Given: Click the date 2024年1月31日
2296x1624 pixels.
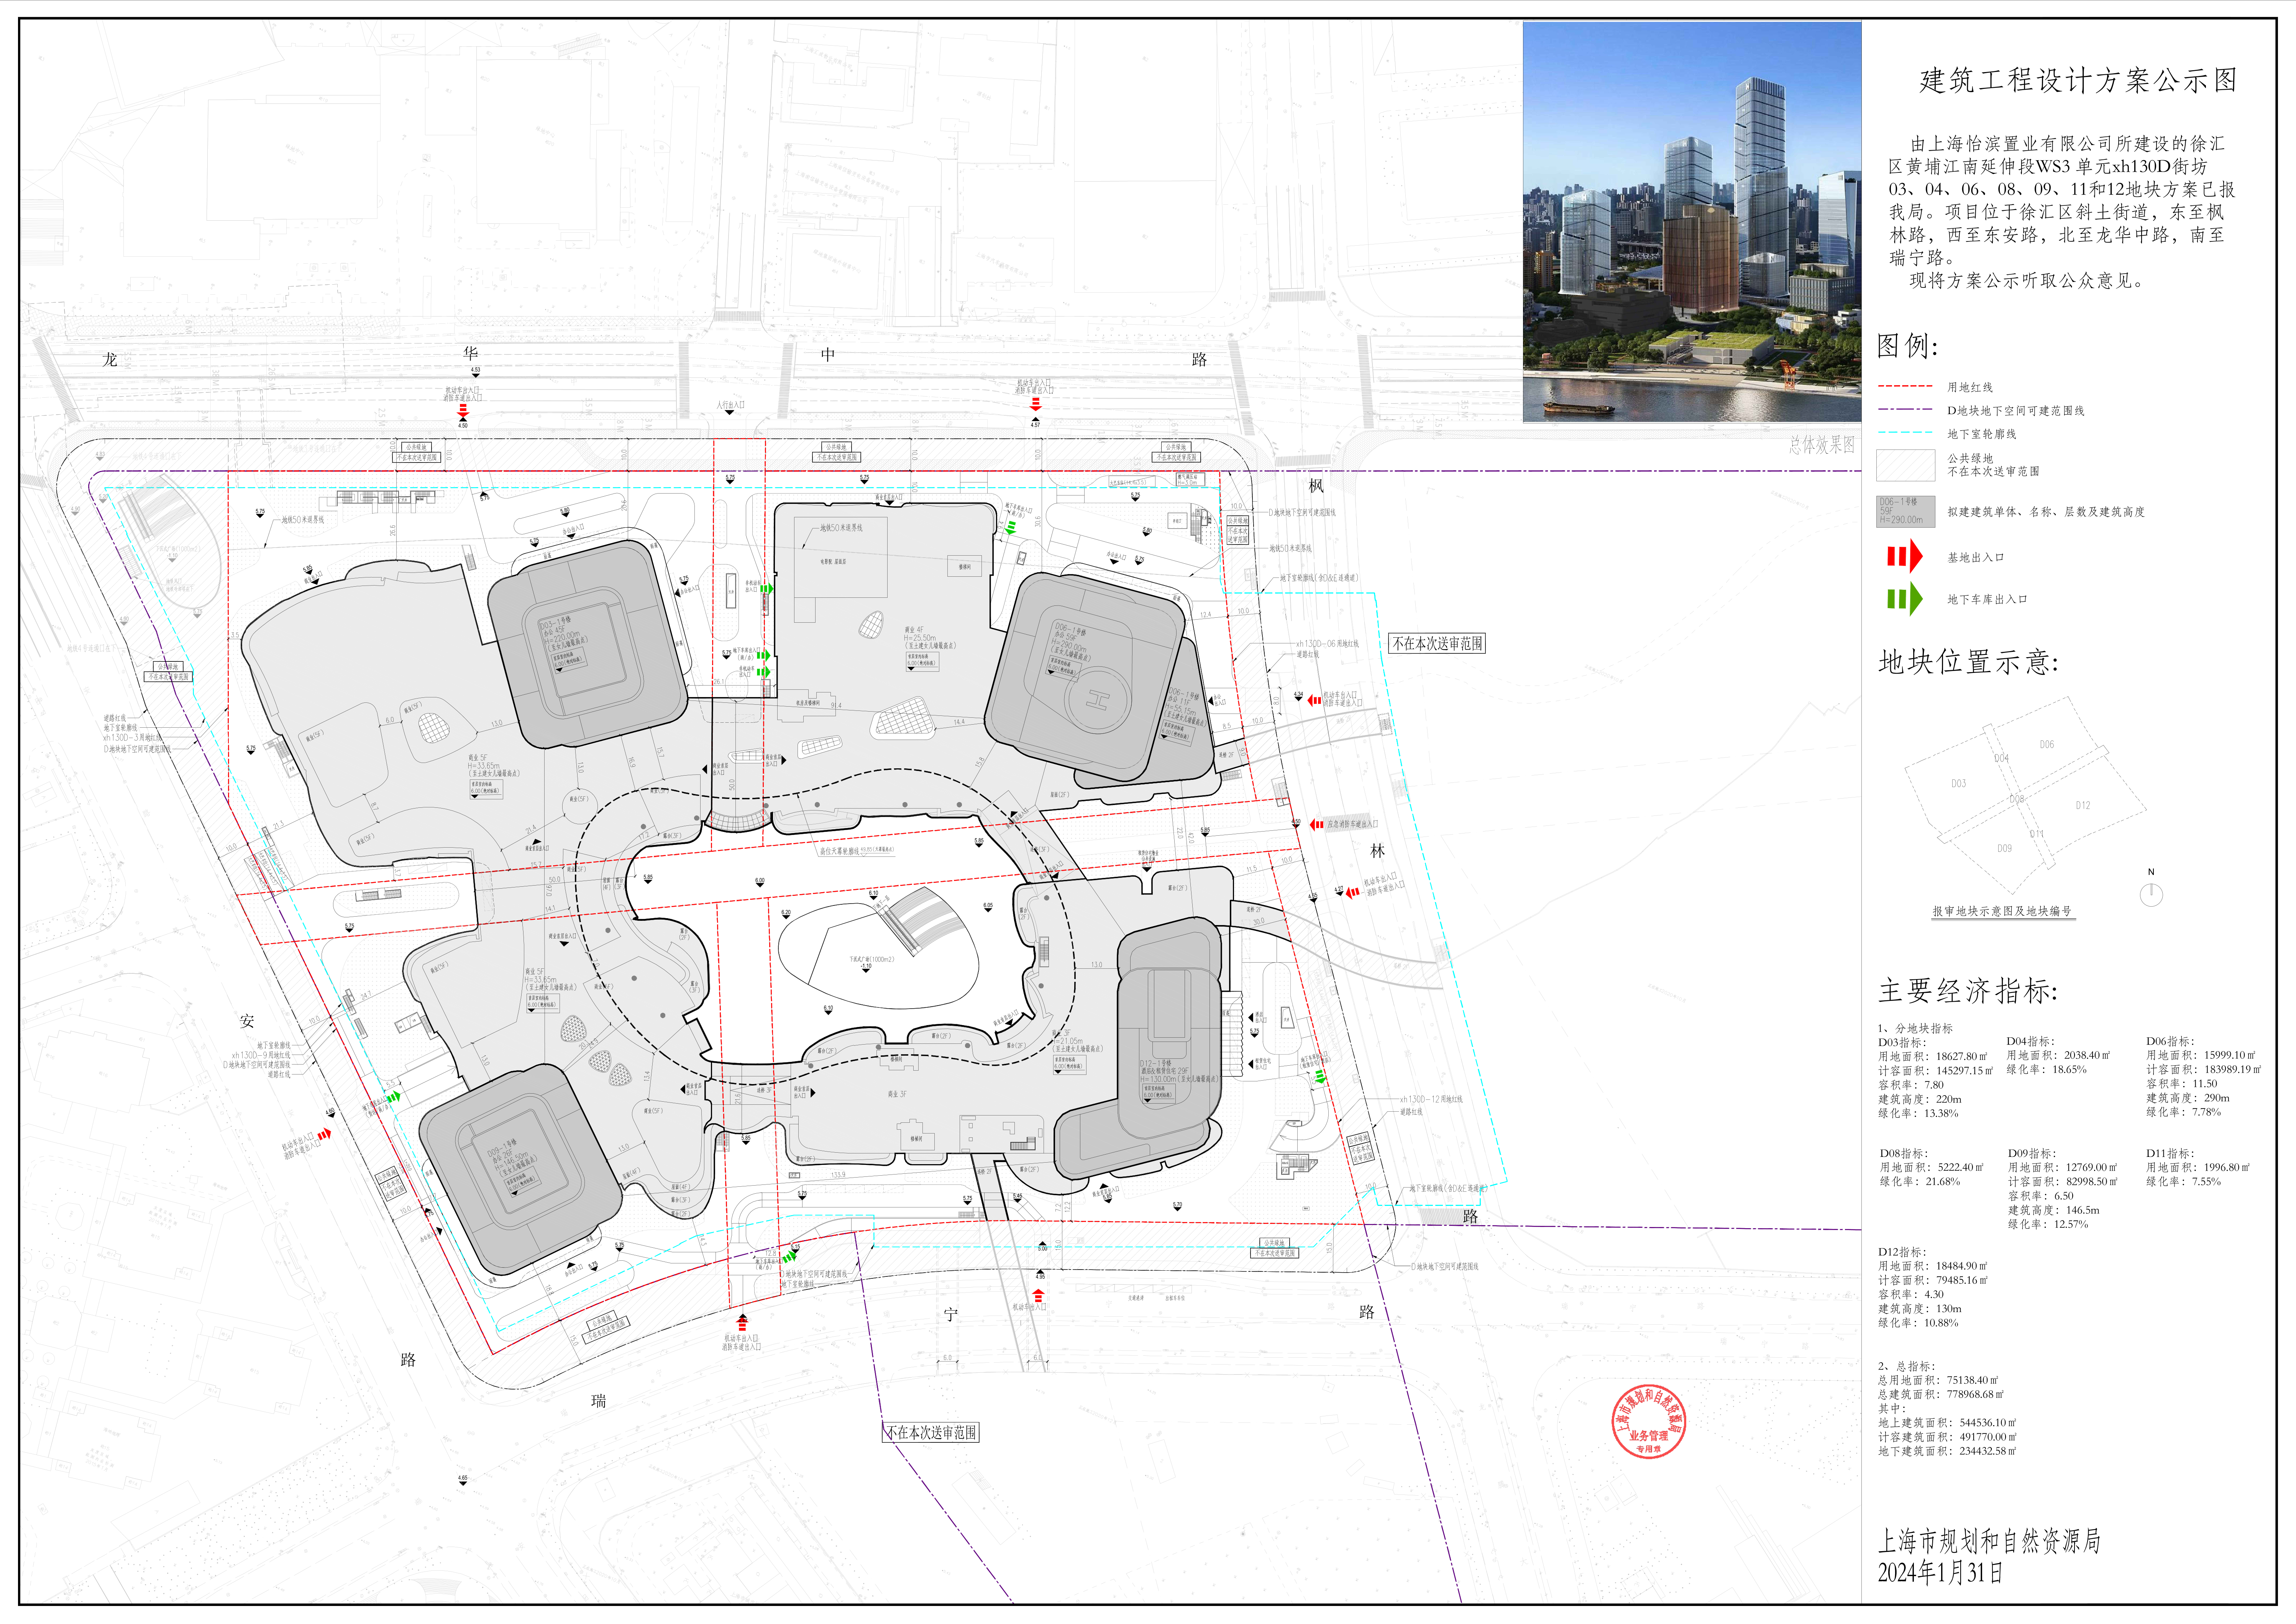Looking at the screenshot, I should click(1941, 1573).
